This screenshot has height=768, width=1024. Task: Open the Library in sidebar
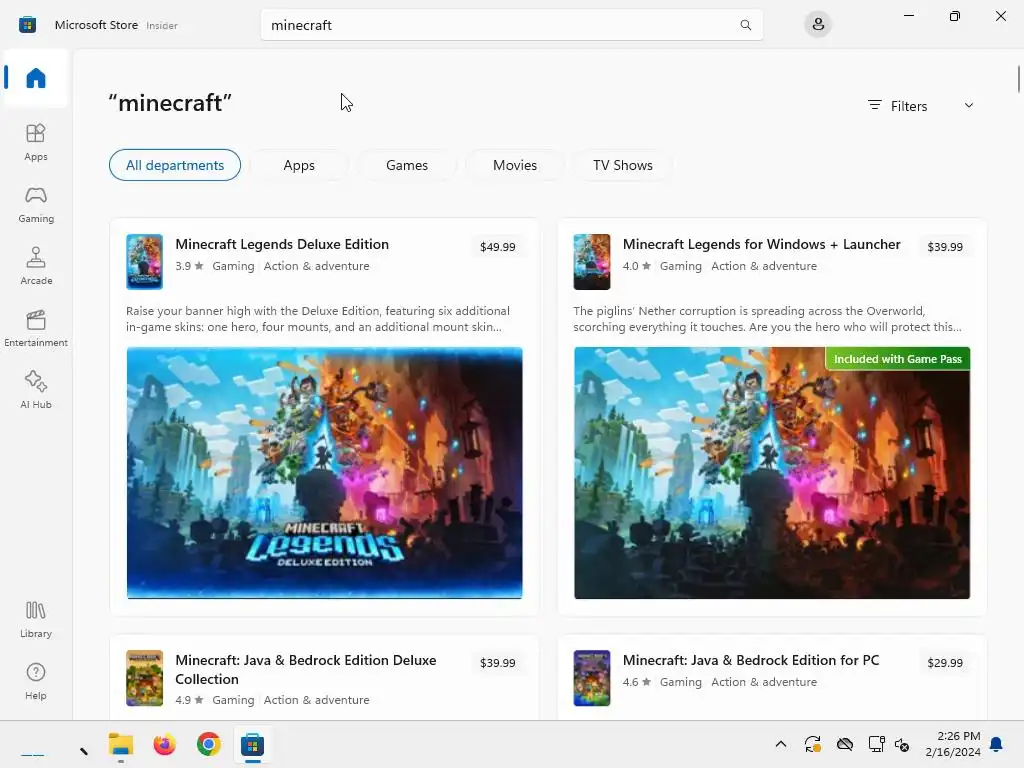click(36, 620)
